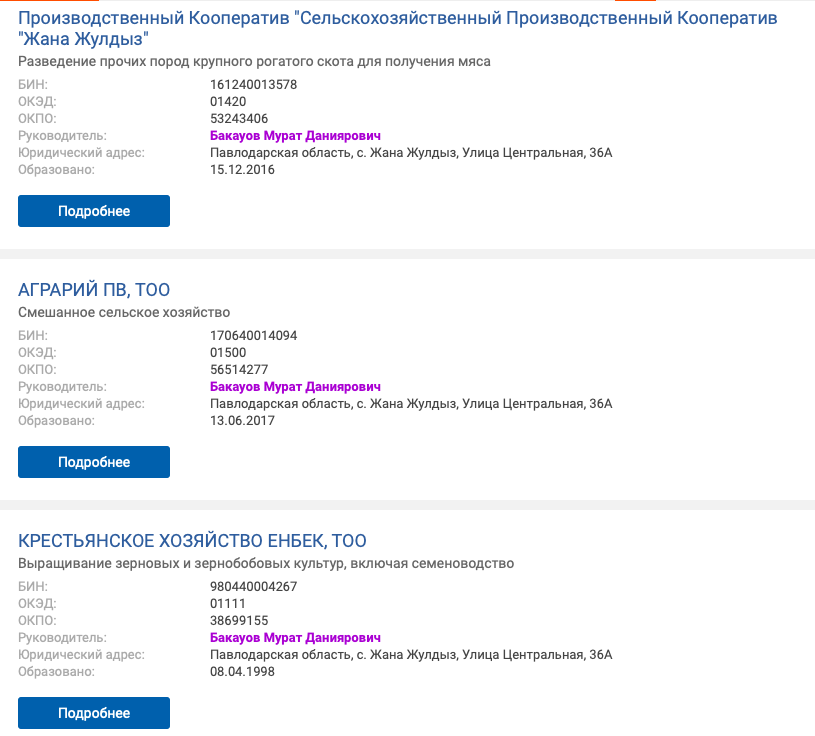Click the founding date 13.06.2017
Image resolution: width=815 pixels, height=736 pixels.
242,421
